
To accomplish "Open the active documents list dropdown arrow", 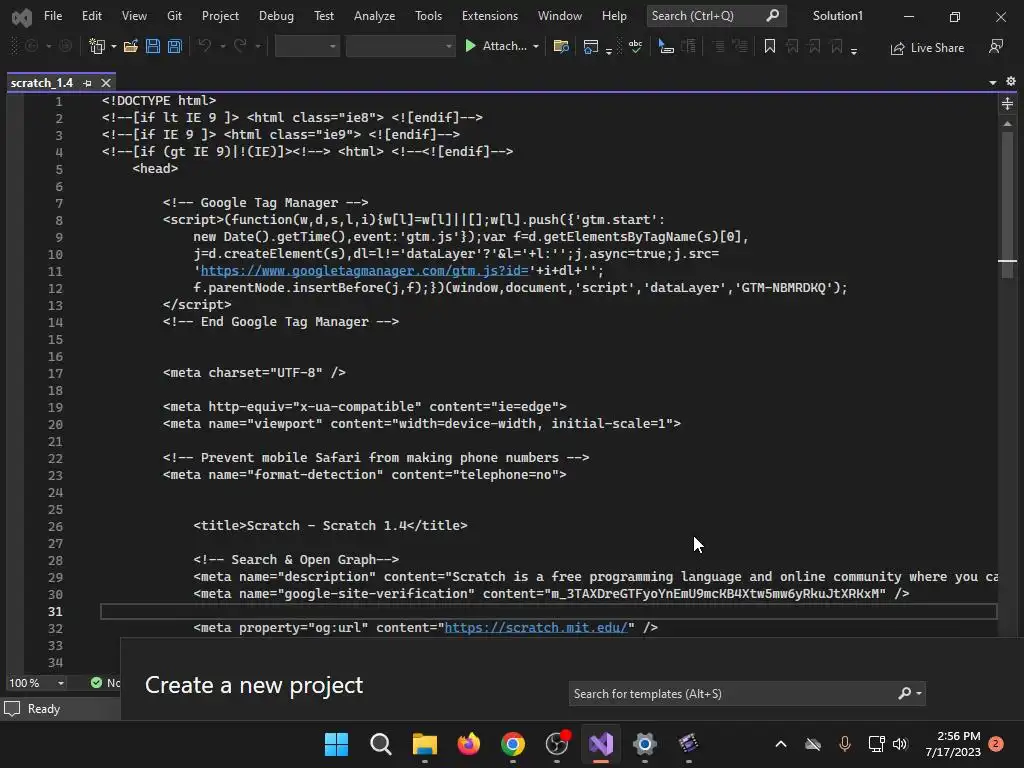I will 993,82.
